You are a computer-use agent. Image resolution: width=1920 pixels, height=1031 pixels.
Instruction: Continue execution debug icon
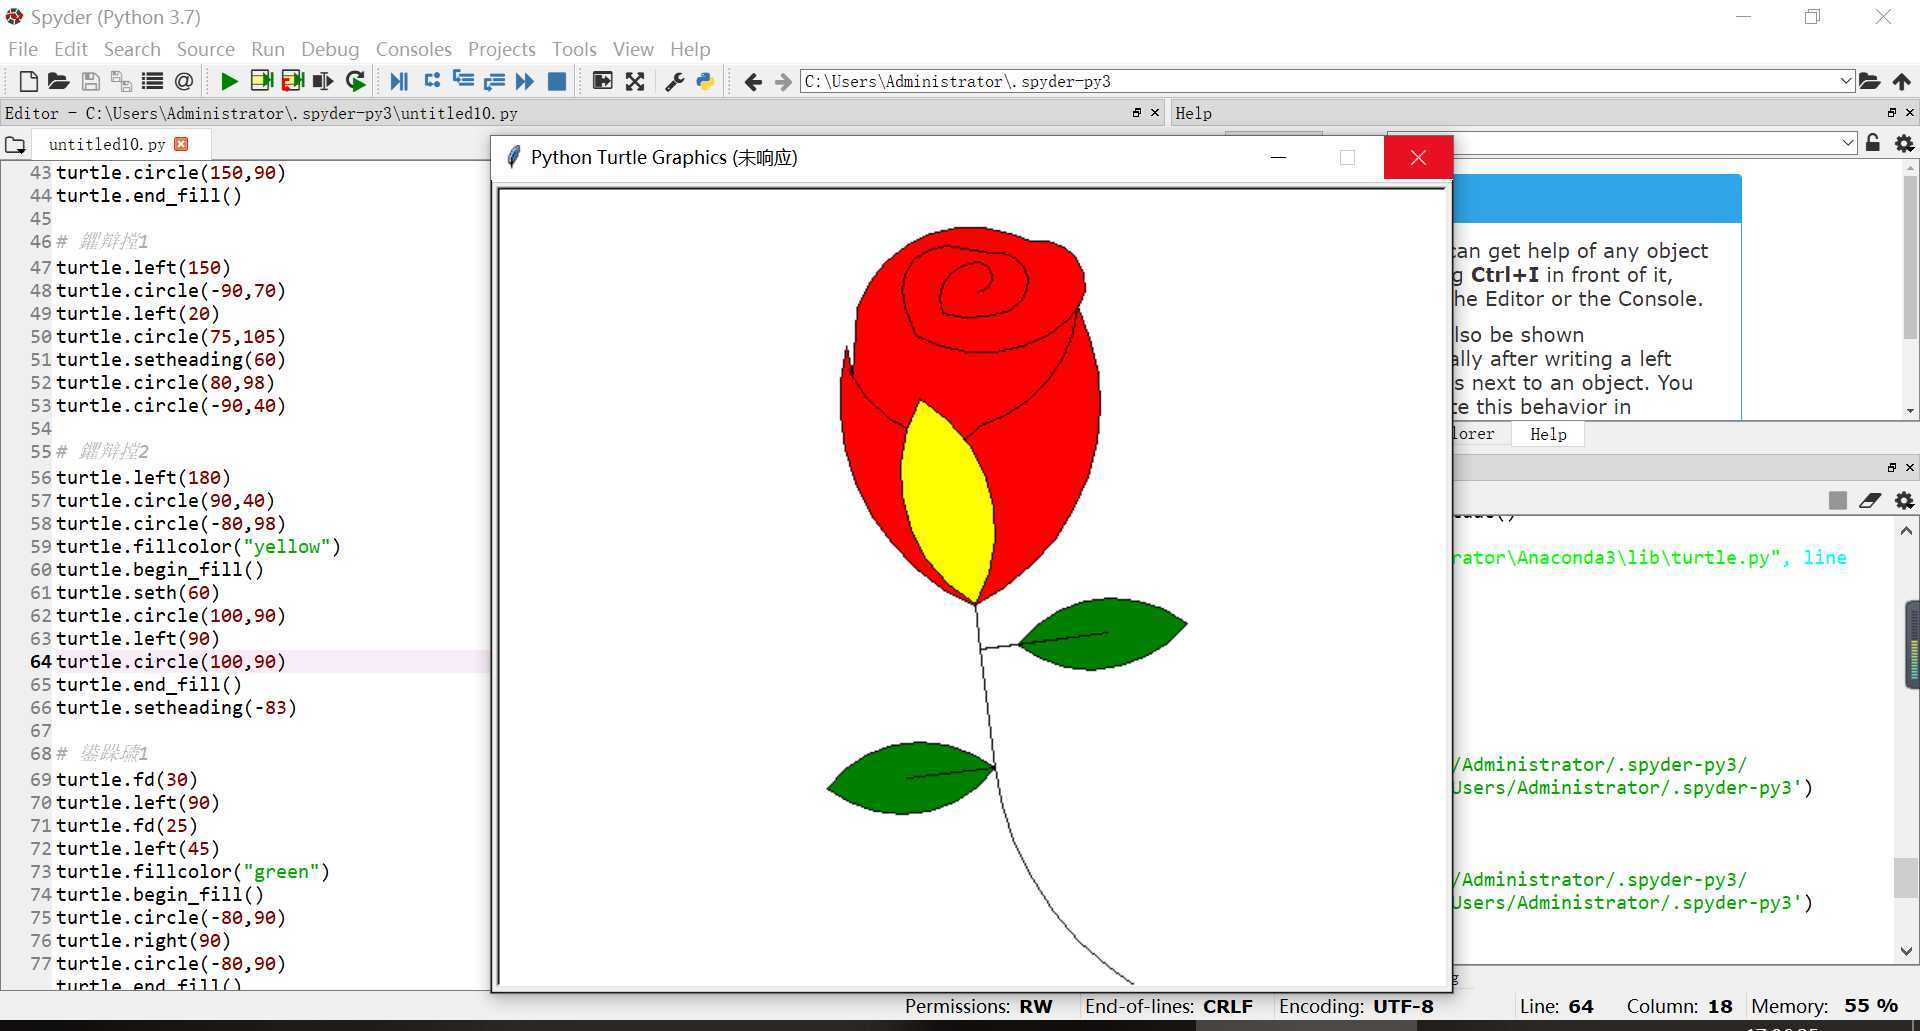click(525, 81)
